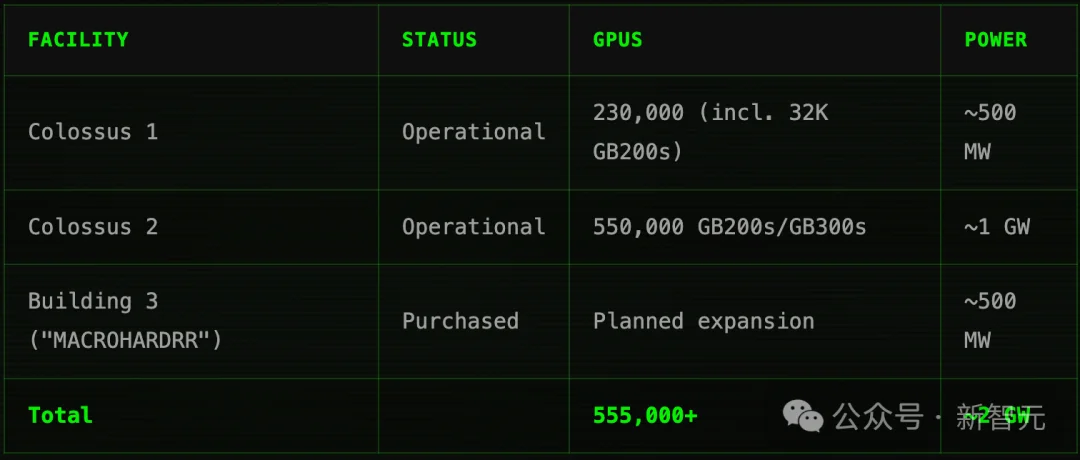Select the POWER column header
Screen dimensions: 1080x460
click(995, 40)
